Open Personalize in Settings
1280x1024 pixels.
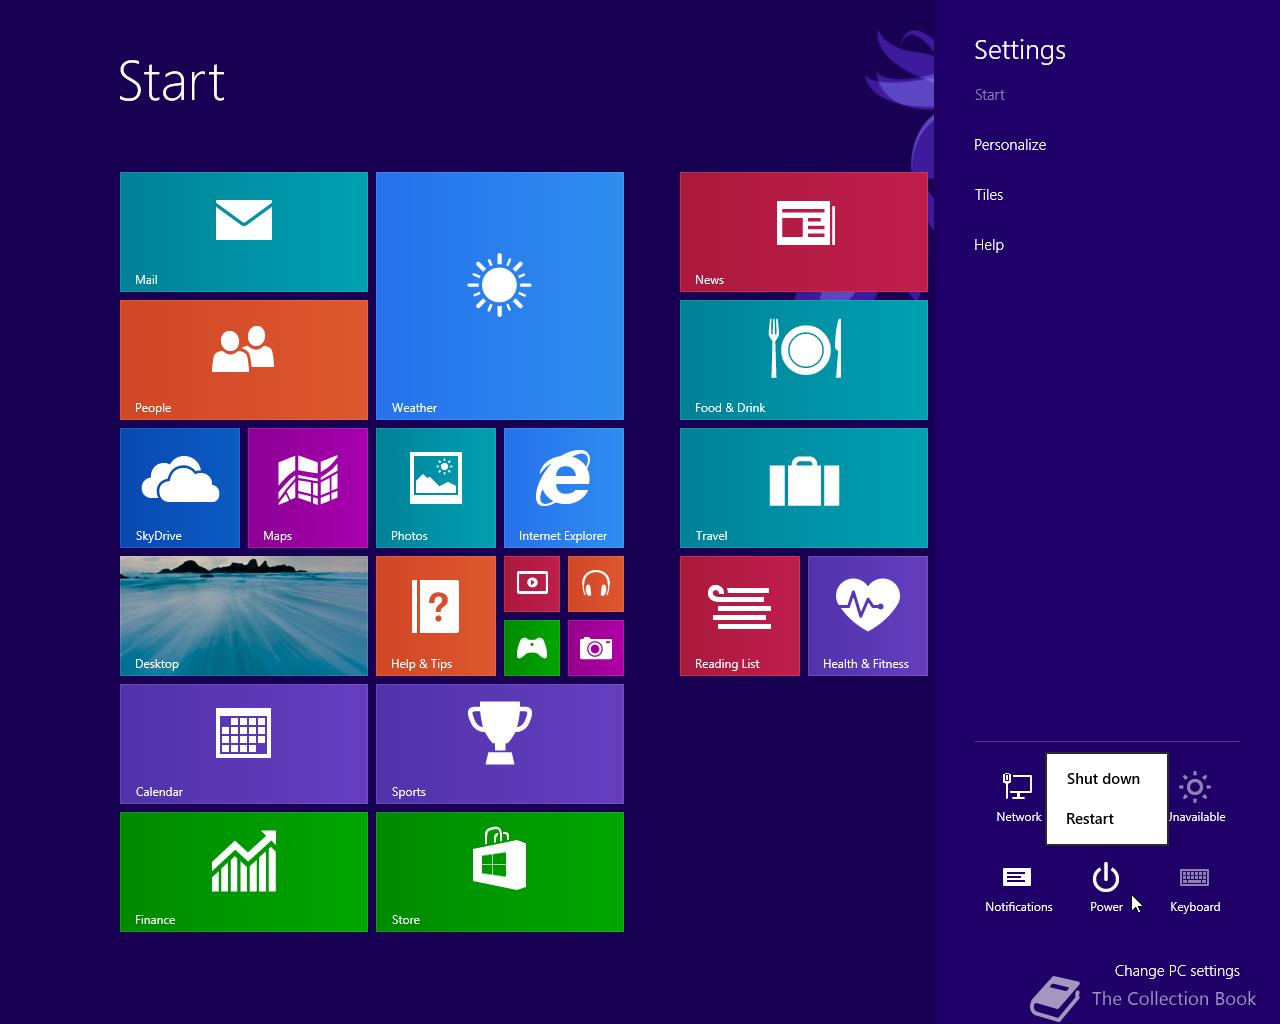1010,145
